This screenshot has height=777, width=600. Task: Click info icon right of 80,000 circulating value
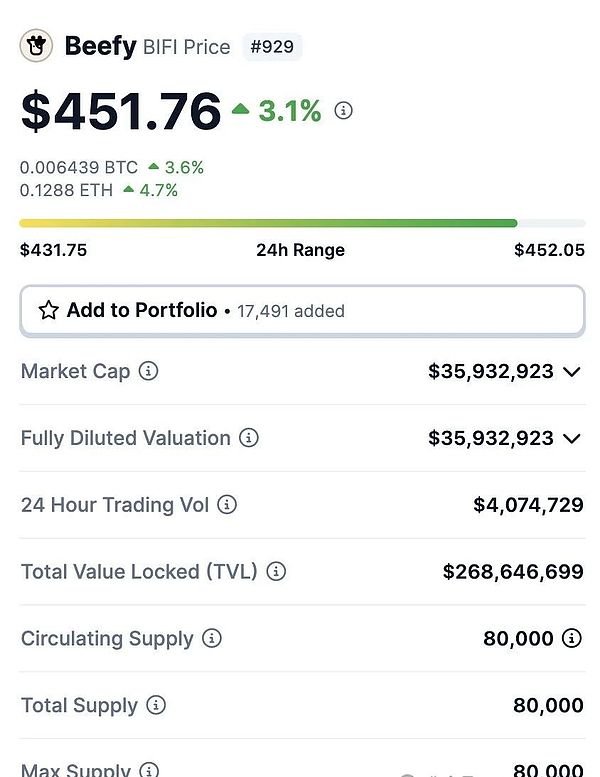point(571,638)
